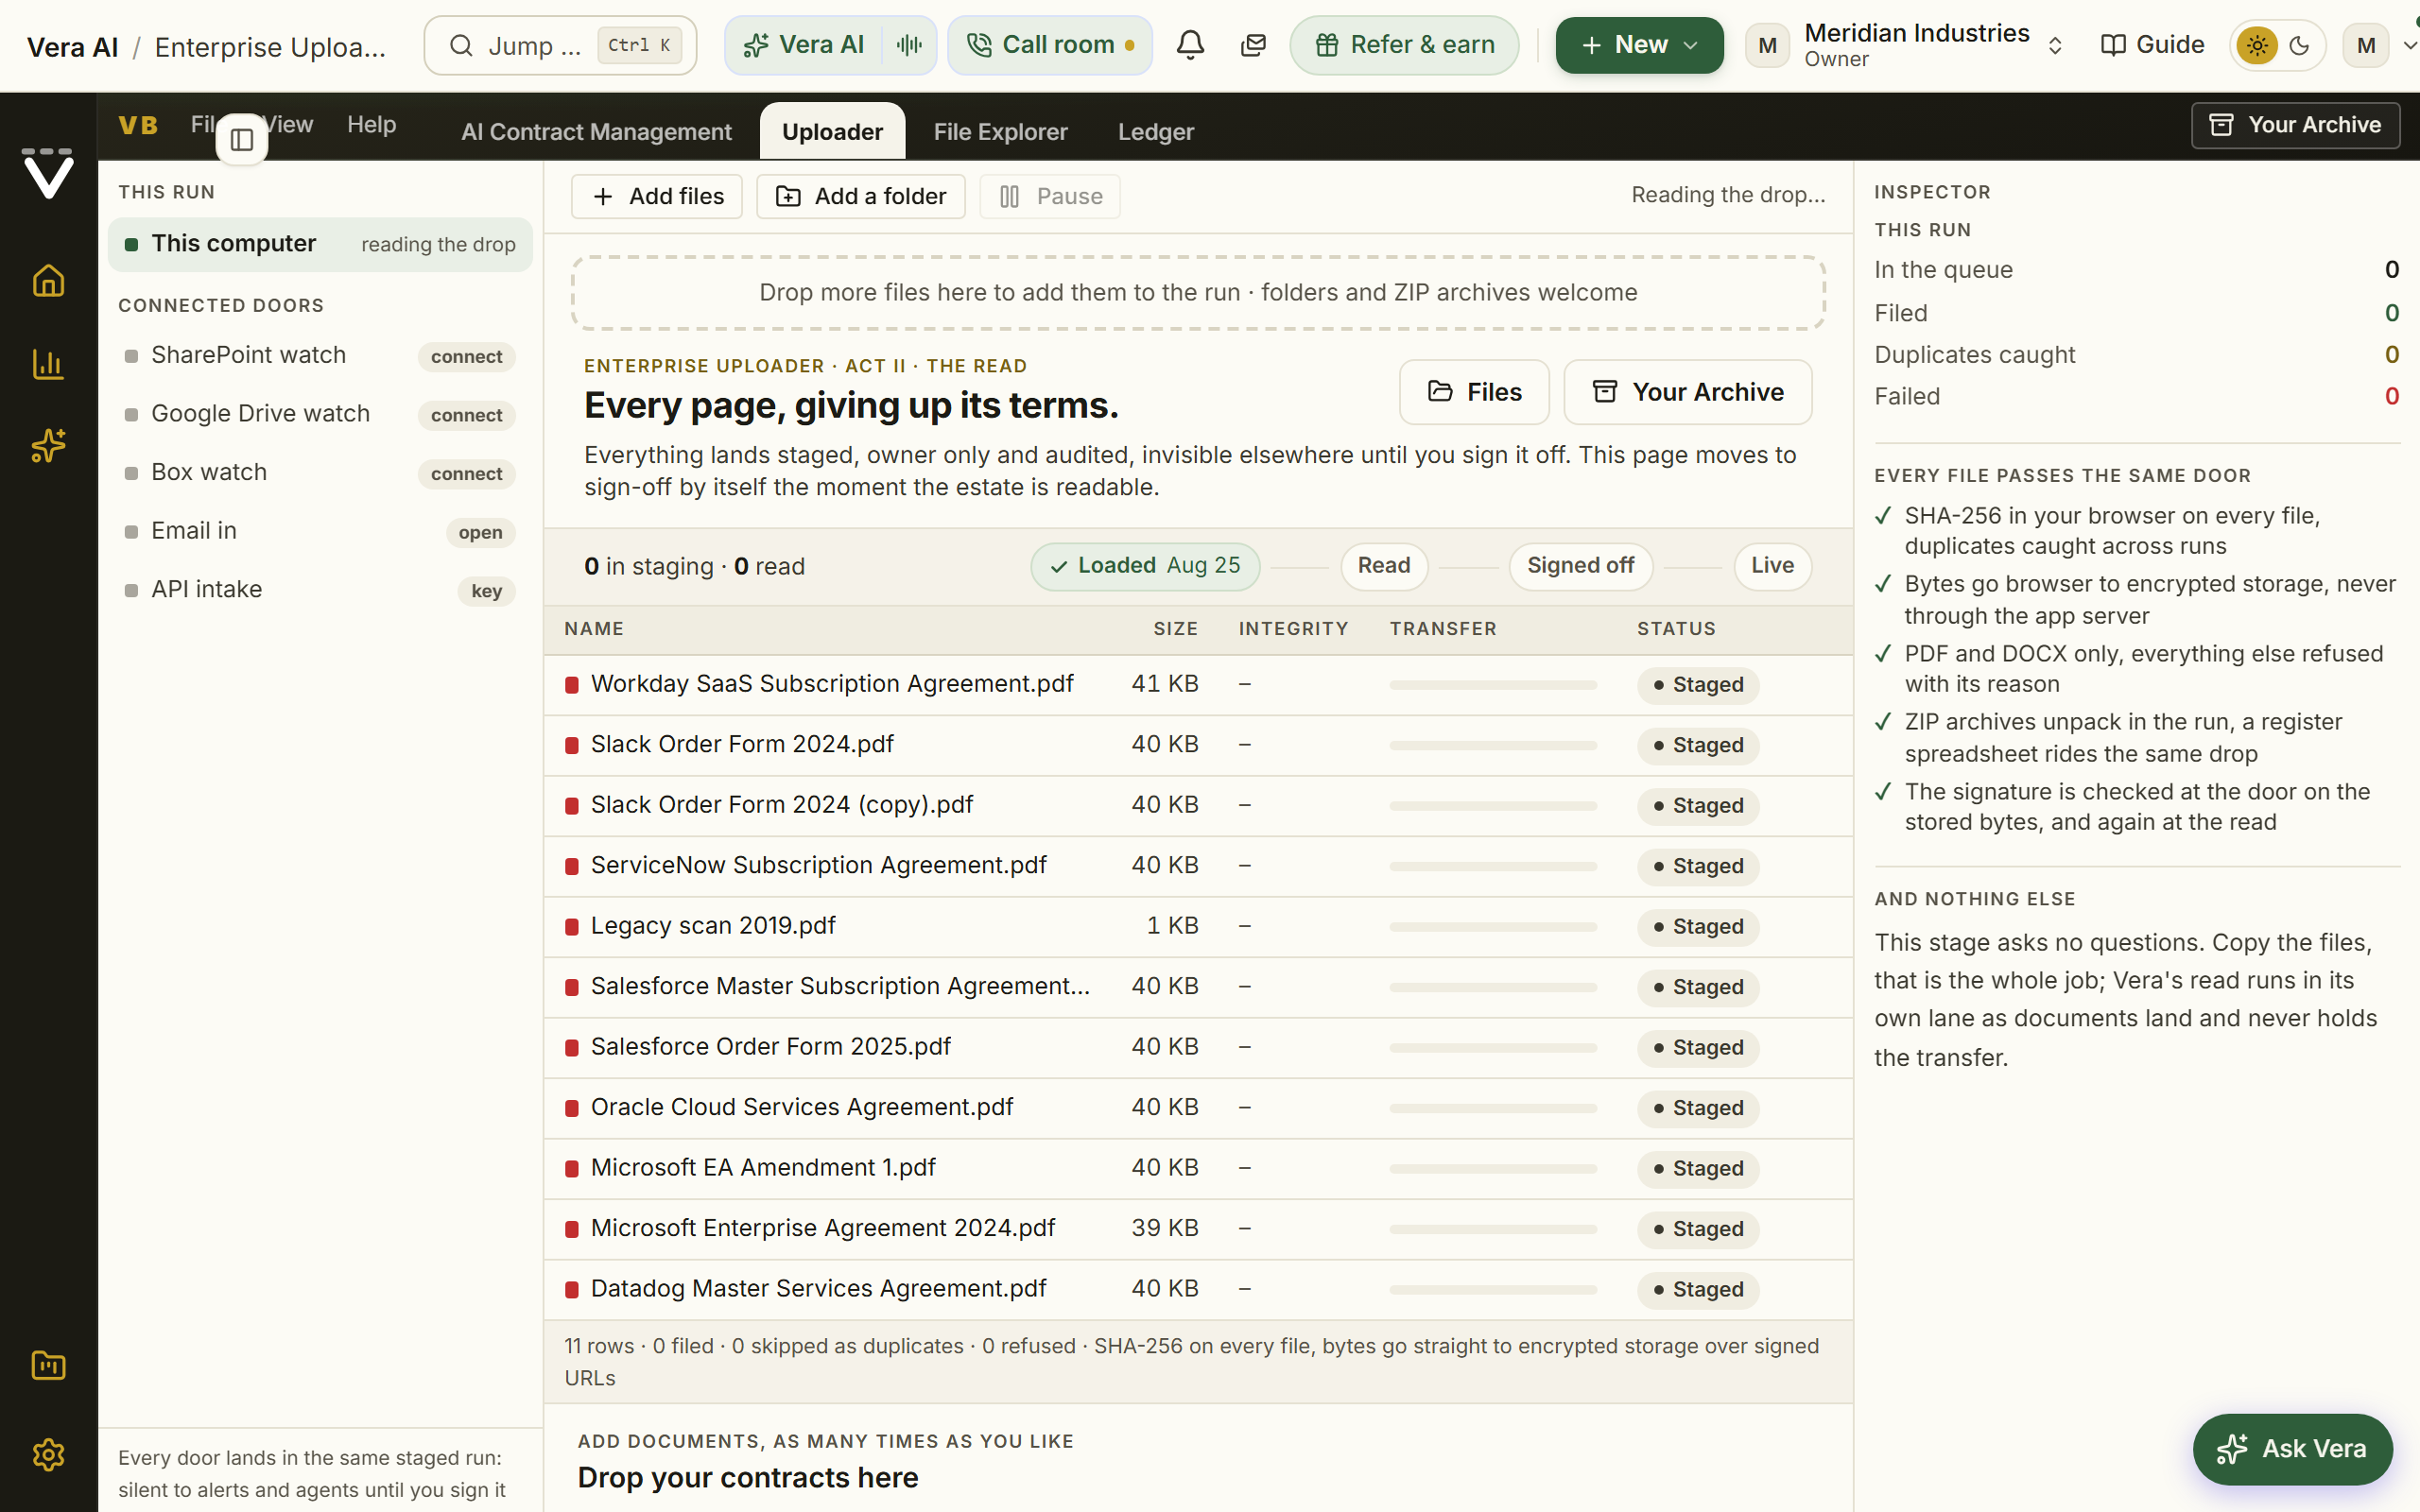The width and height of the screenshot is (2420, 1512).
Task: Switch to dark theme moon button
Action: point(2300,45)
